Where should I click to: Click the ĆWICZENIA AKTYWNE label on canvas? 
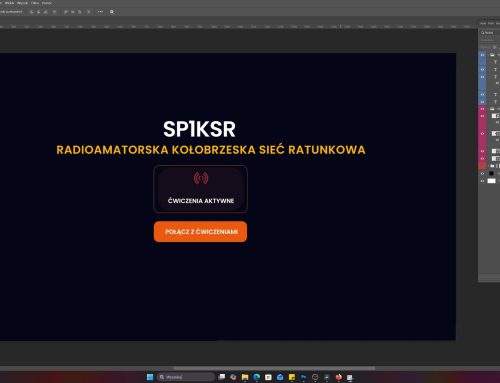[x=201, y=201]
